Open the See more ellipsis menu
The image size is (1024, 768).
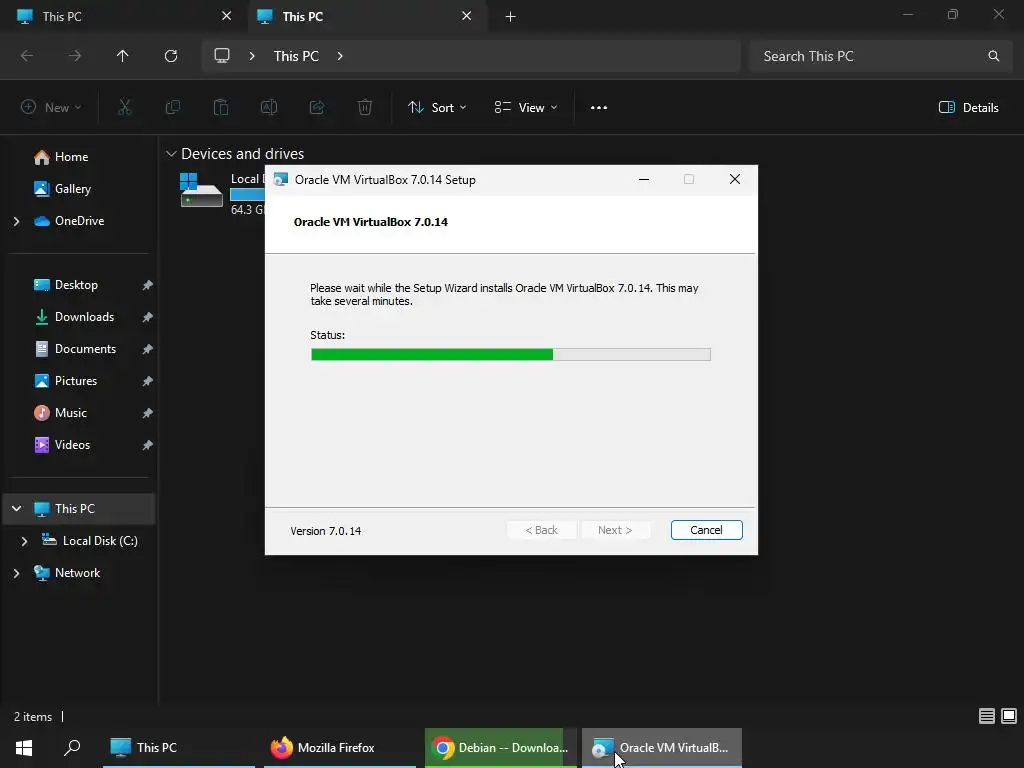[599, 108]
